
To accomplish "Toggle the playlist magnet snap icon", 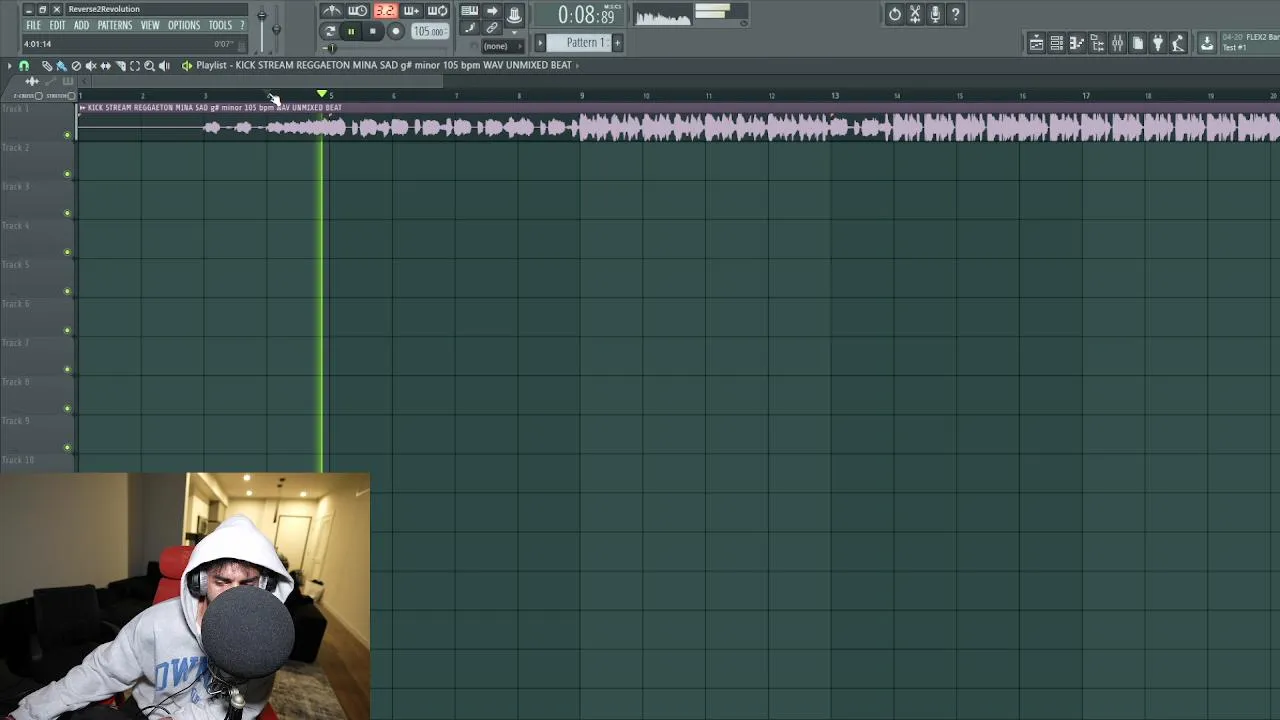I will 24,65.
